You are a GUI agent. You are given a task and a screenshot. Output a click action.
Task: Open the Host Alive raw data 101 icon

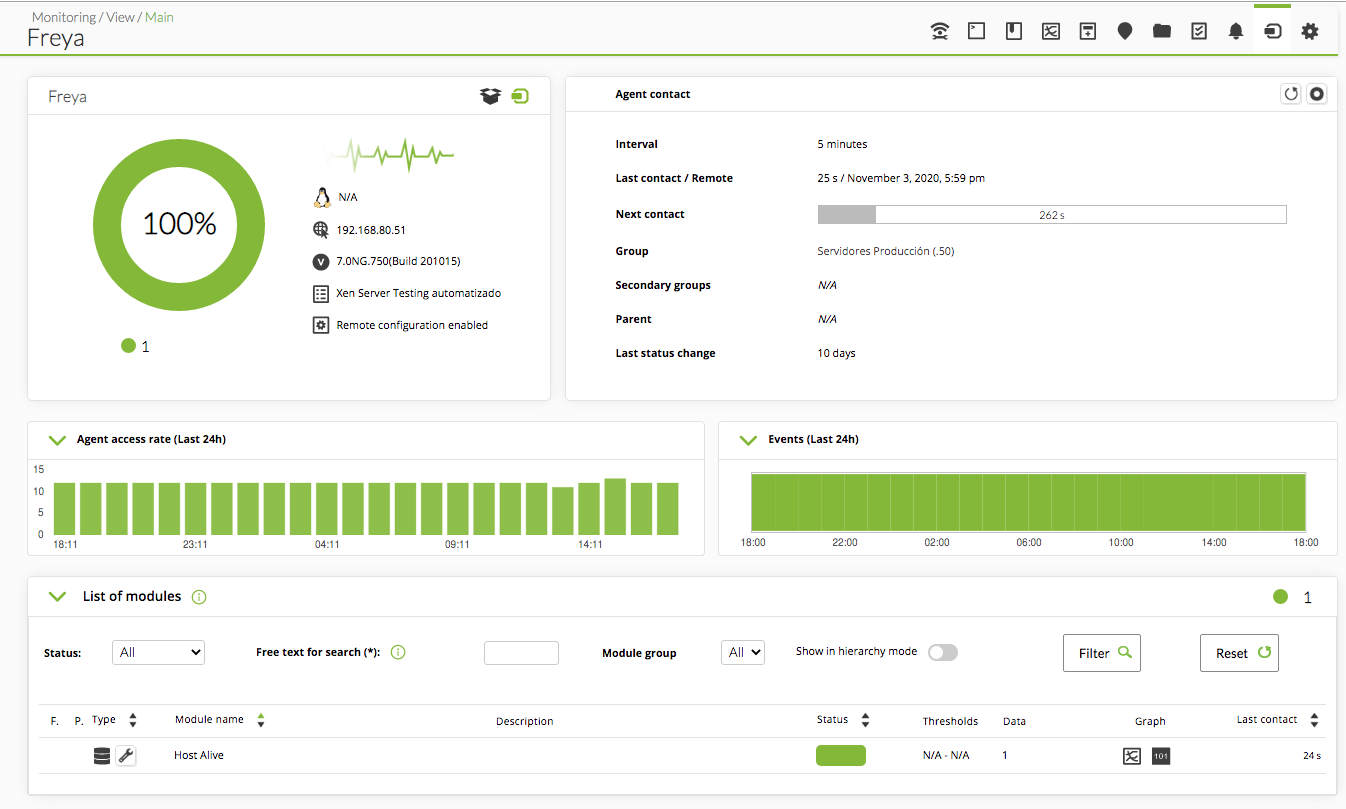[x=1161, y=756]
